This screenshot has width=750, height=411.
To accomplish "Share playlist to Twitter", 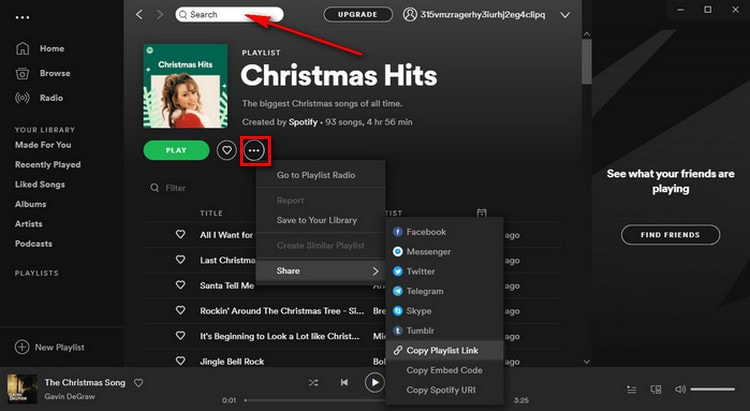I will pos(444,271).
